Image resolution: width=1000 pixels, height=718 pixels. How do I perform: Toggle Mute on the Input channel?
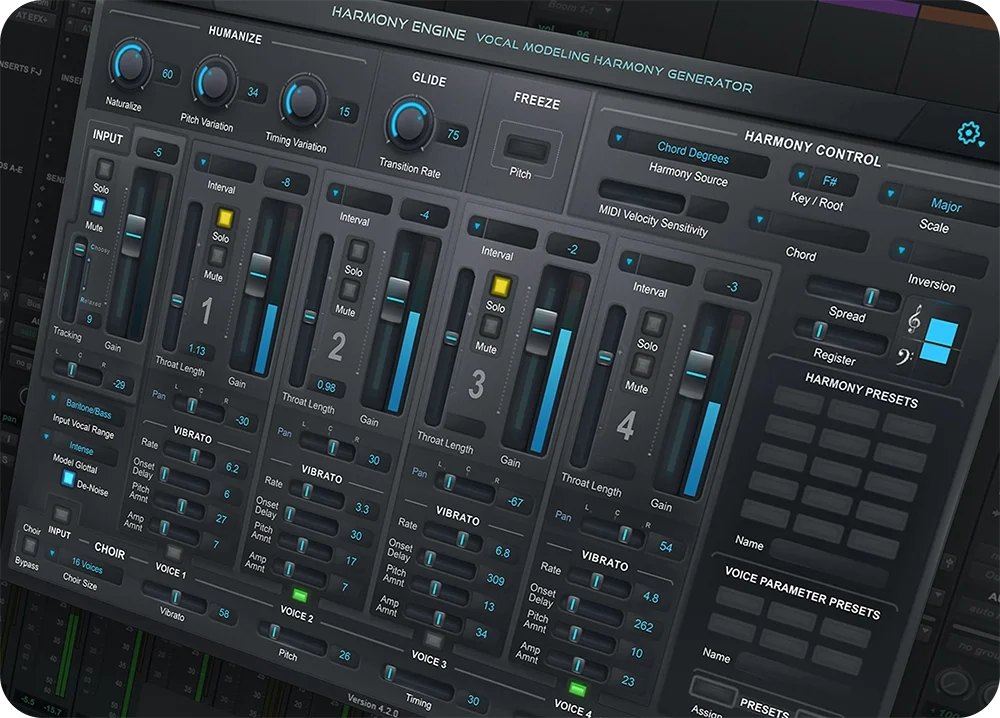[98, 207]
